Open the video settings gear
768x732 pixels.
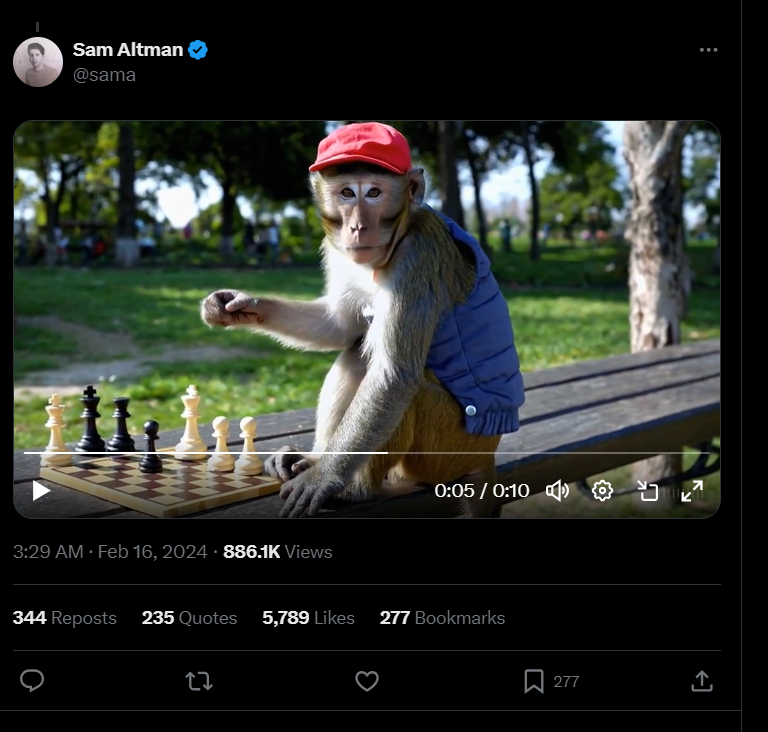click(602, 490)
